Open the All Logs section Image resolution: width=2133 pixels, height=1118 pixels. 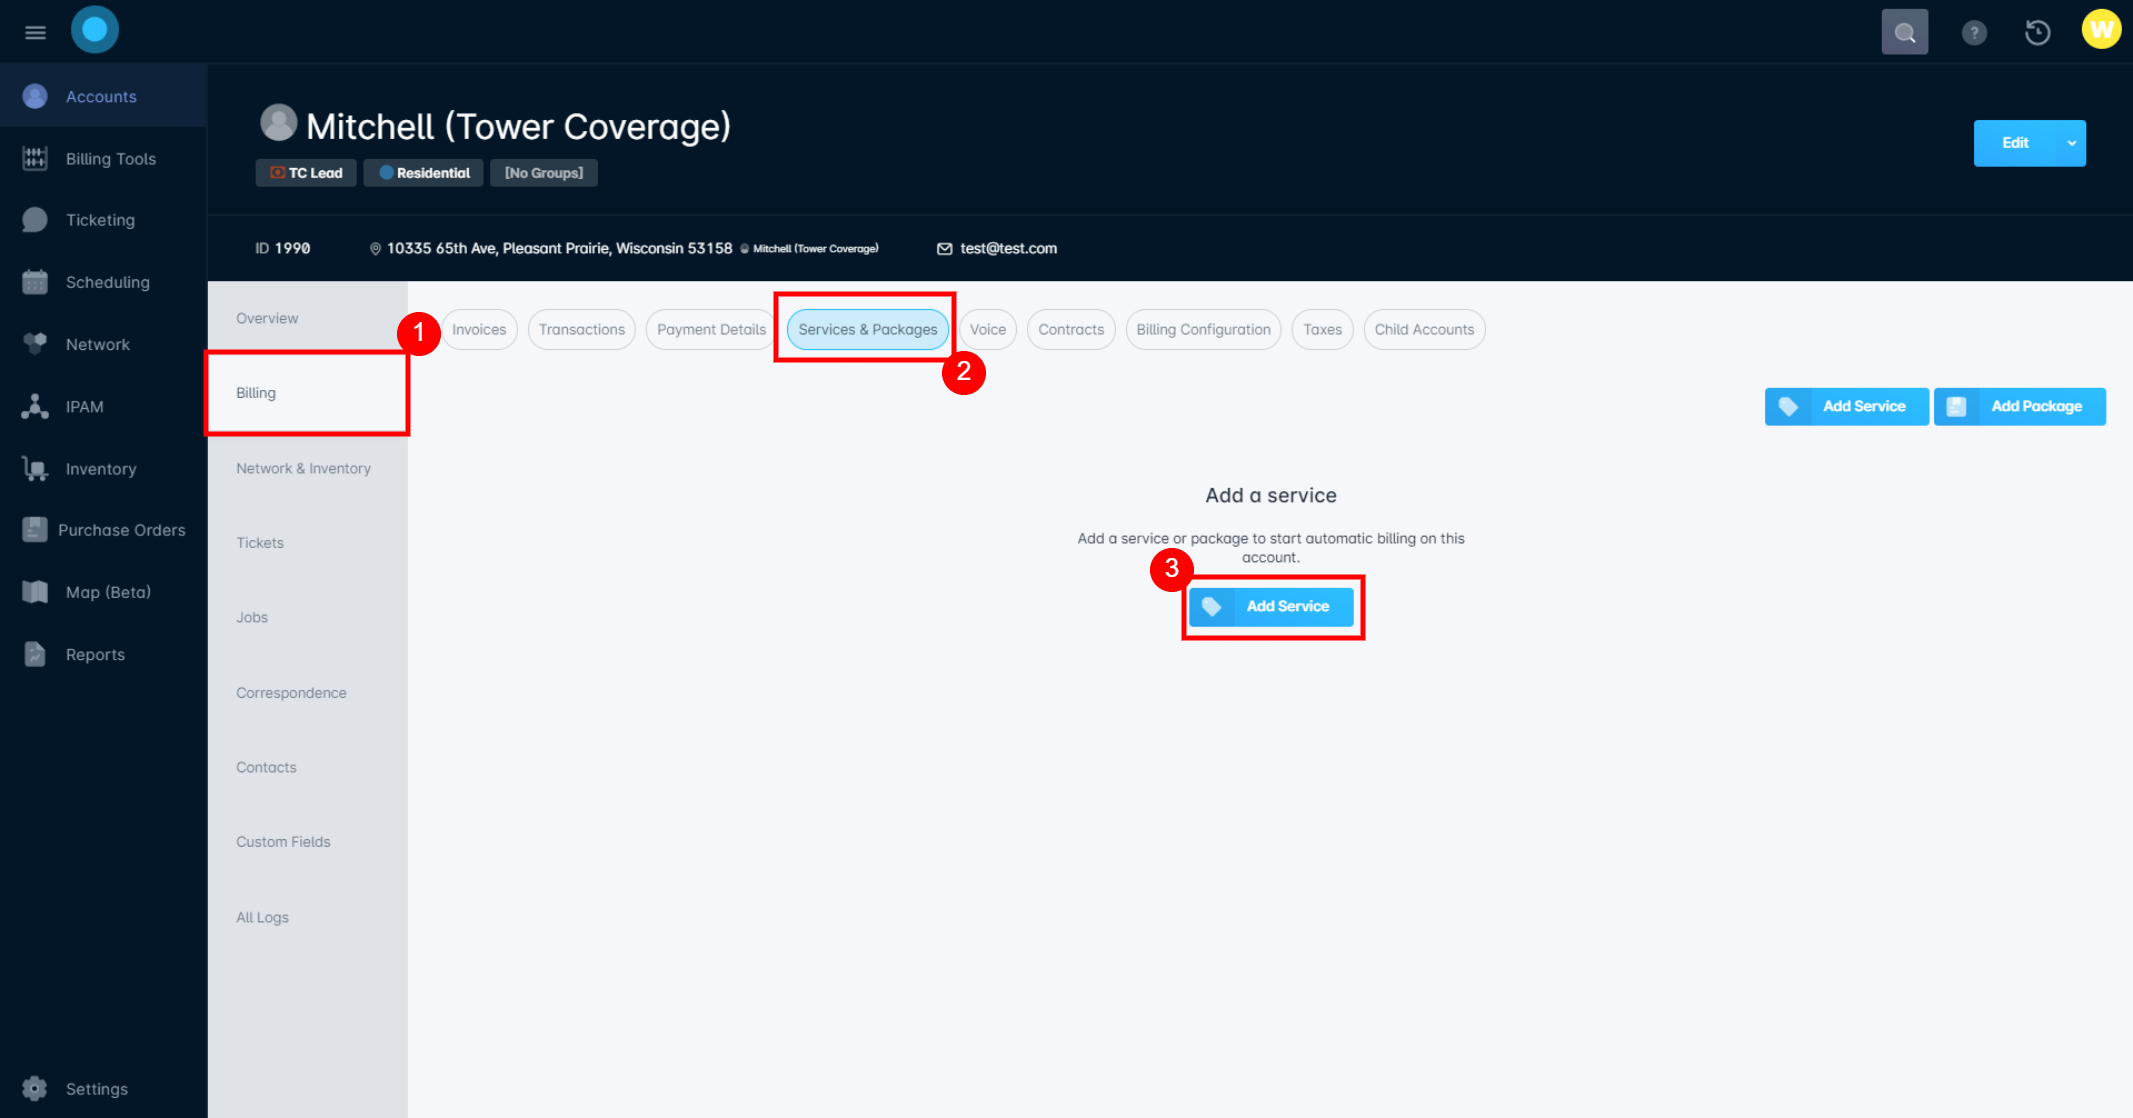[308, 918]
